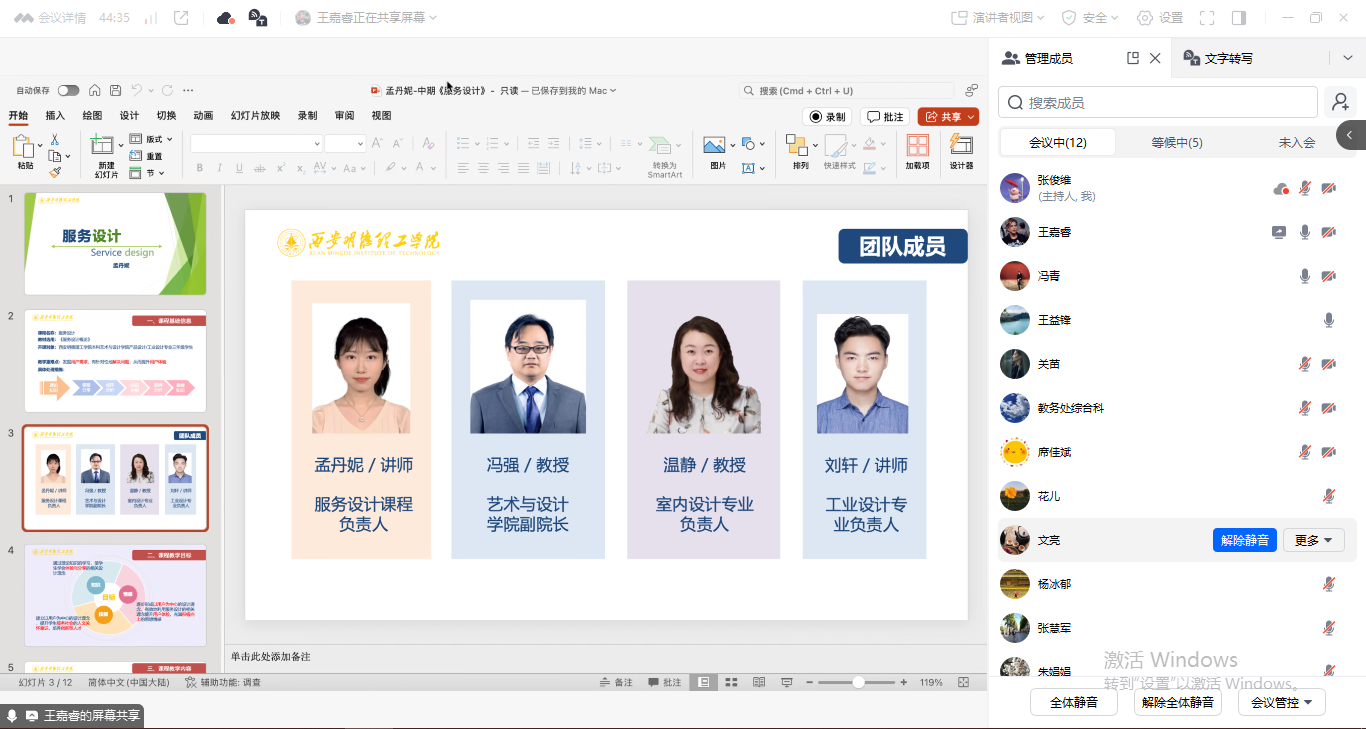Click the 解除静音 button for 文亮

click(x=1244, y=540)
